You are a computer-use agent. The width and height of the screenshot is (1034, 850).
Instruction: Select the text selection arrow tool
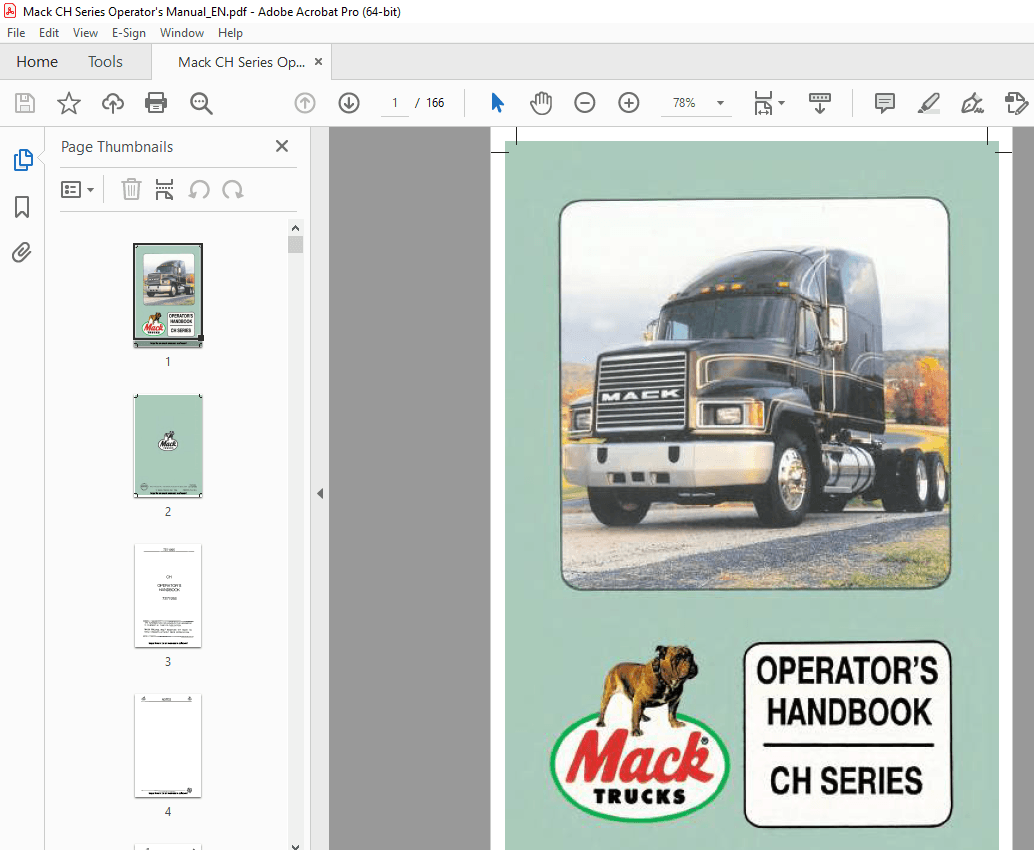[497, 103]
